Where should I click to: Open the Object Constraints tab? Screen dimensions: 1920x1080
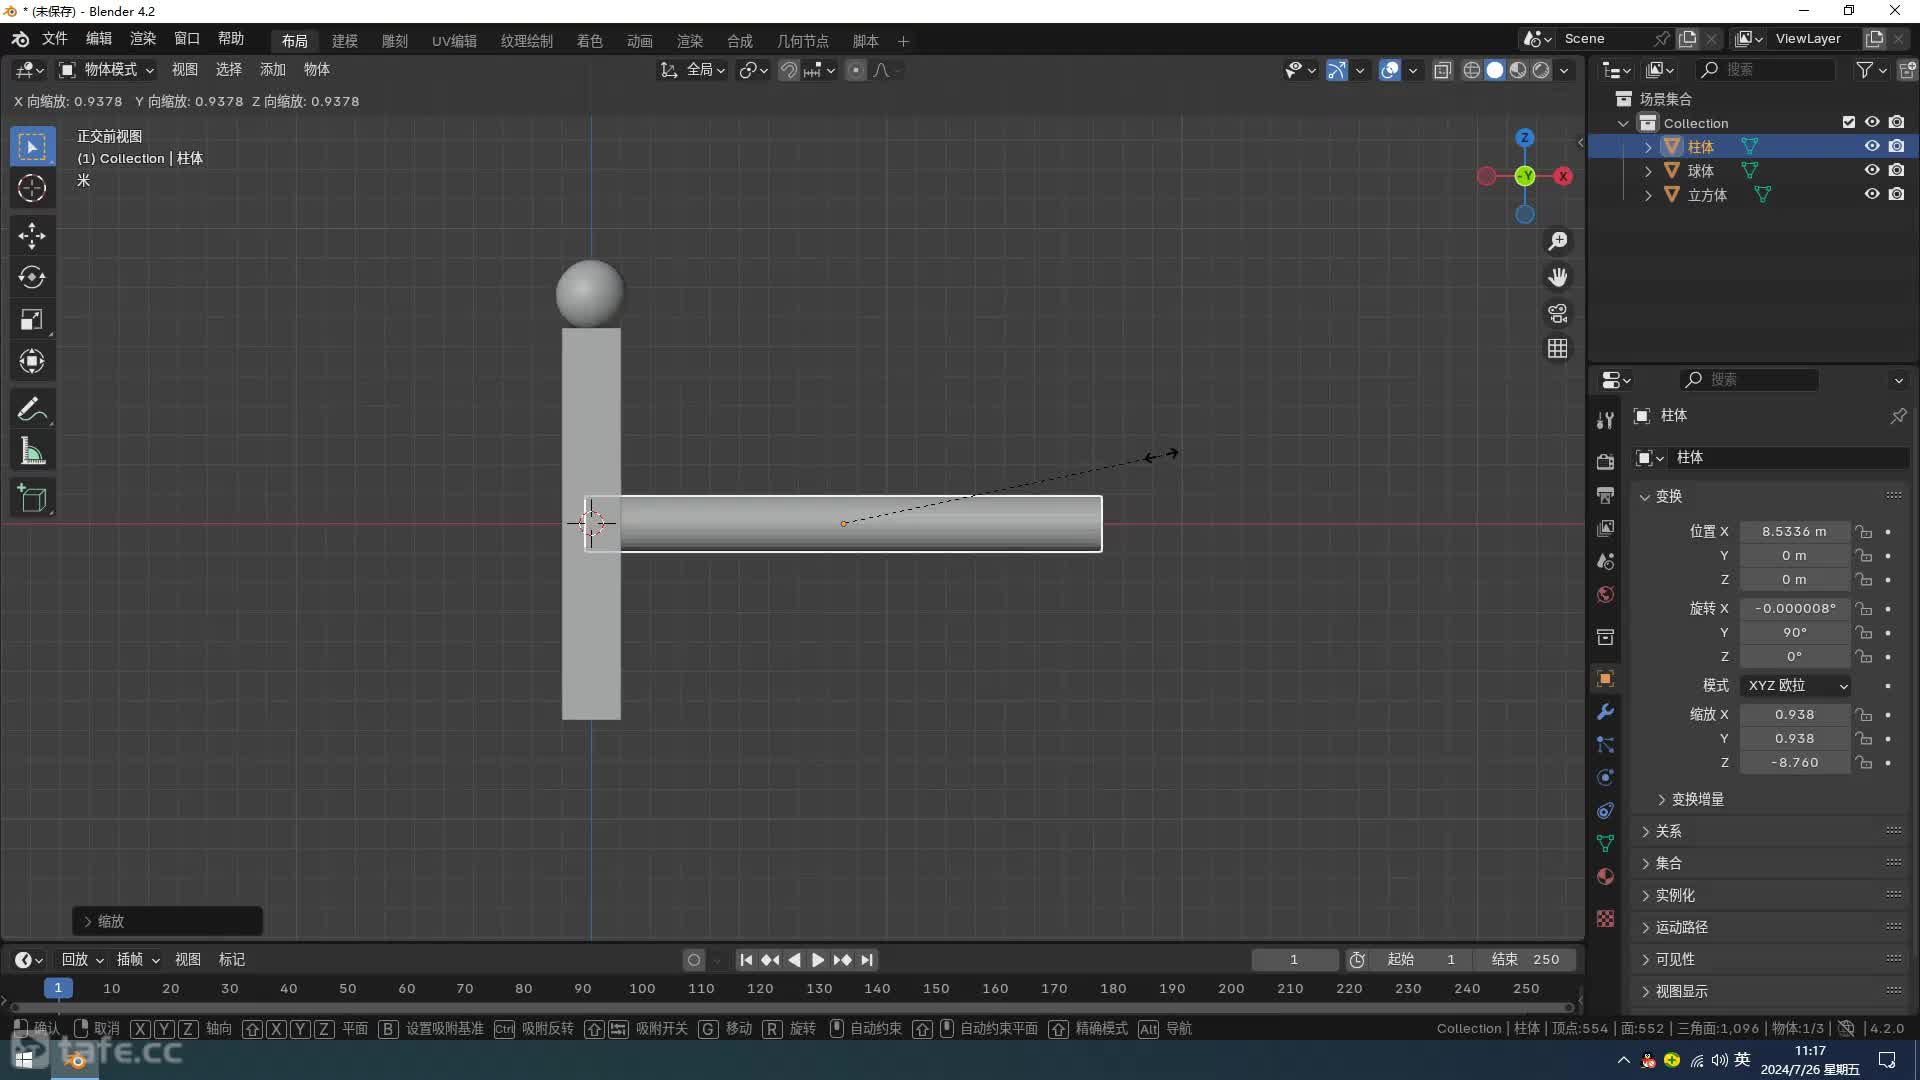click(x=1605, y=811)
